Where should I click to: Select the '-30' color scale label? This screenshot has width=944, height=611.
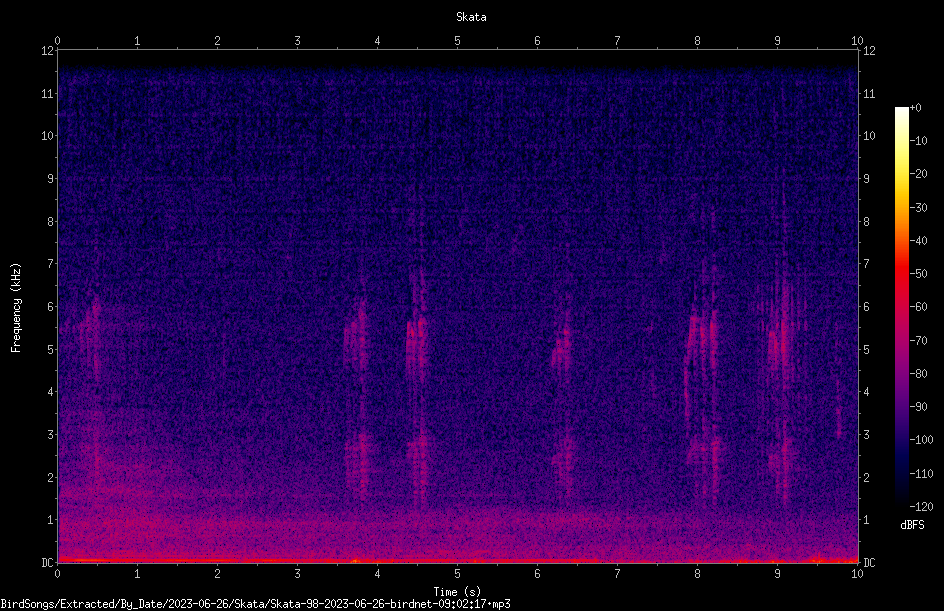pos(918,208)
